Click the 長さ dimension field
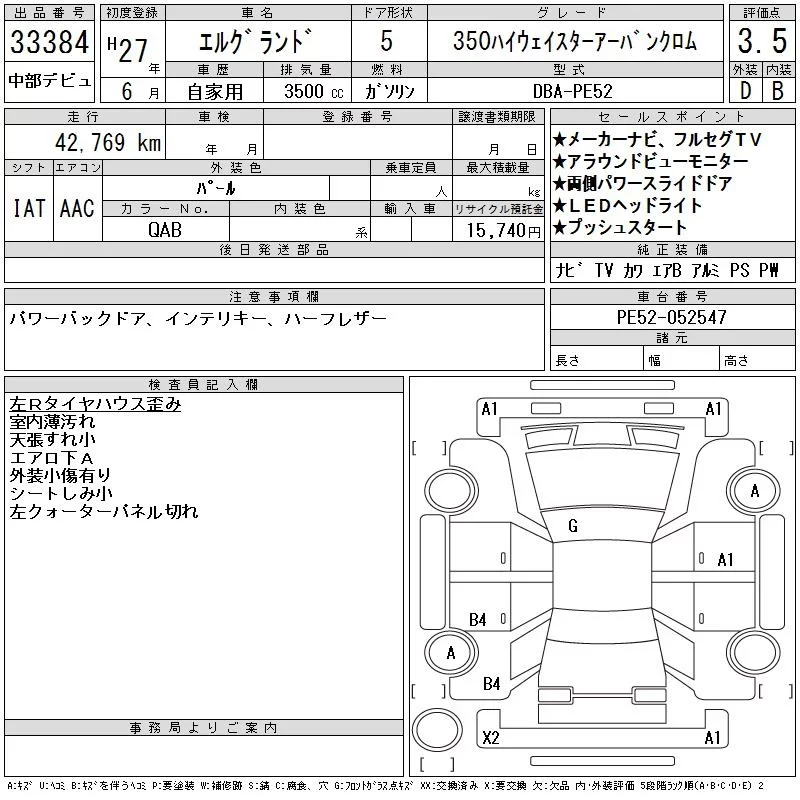The height and width of the screenshot is (800, 800). pyautogui.click(x=596, y=358)
